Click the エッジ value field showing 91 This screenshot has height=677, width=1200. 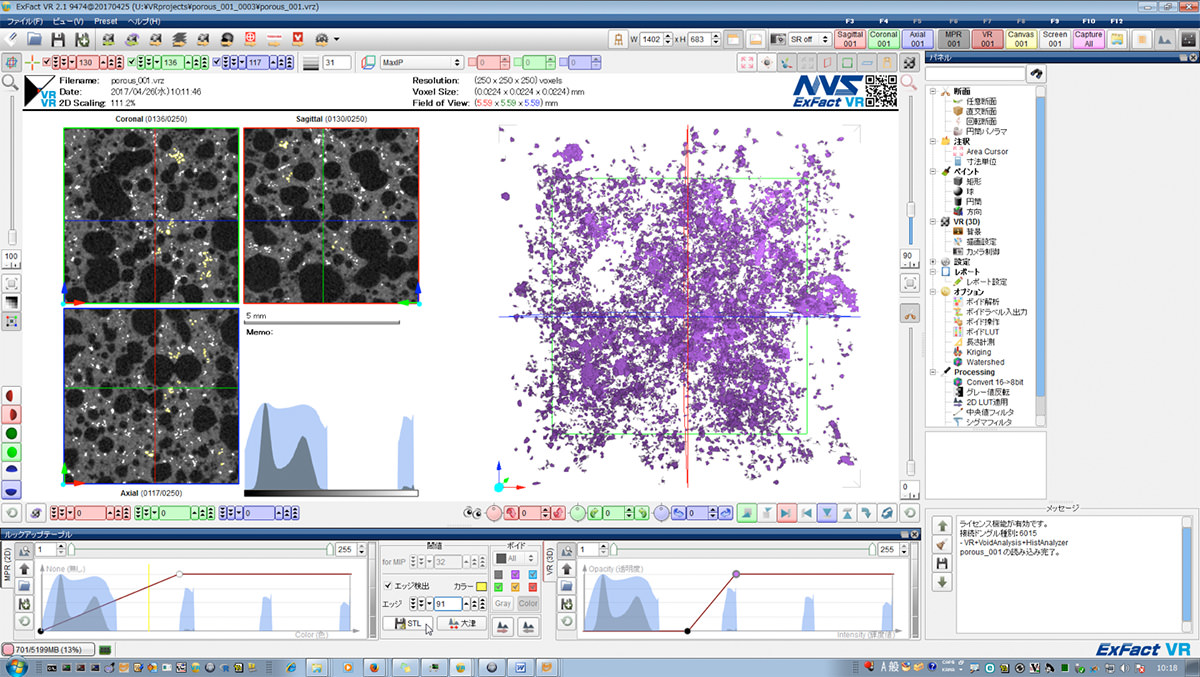coord(448,604)
